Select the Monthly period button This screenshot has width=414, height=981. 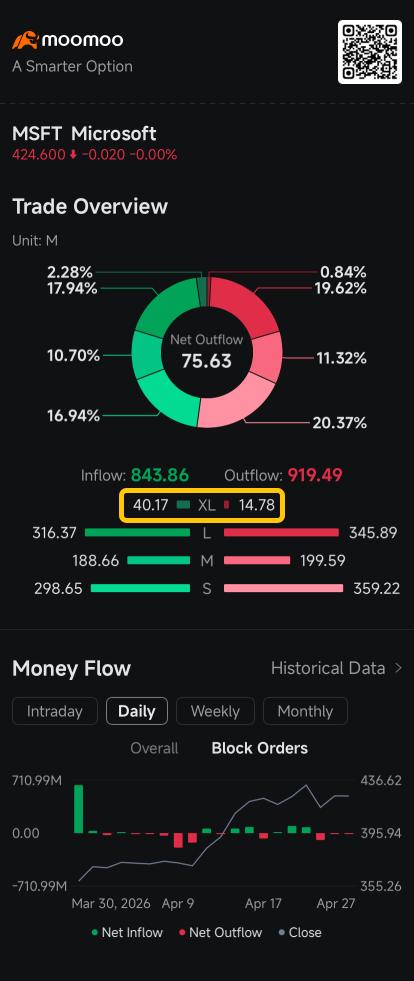(305, 711)
